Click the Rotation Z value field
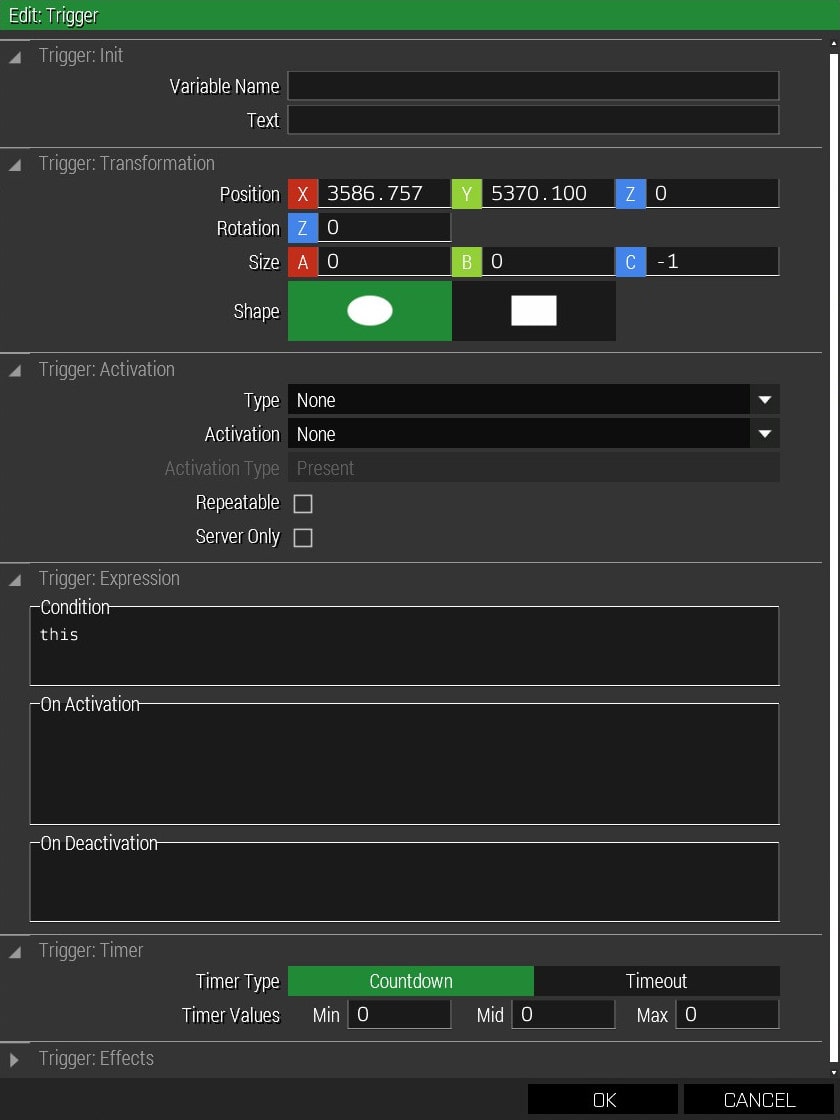 (x=384, y=228)
